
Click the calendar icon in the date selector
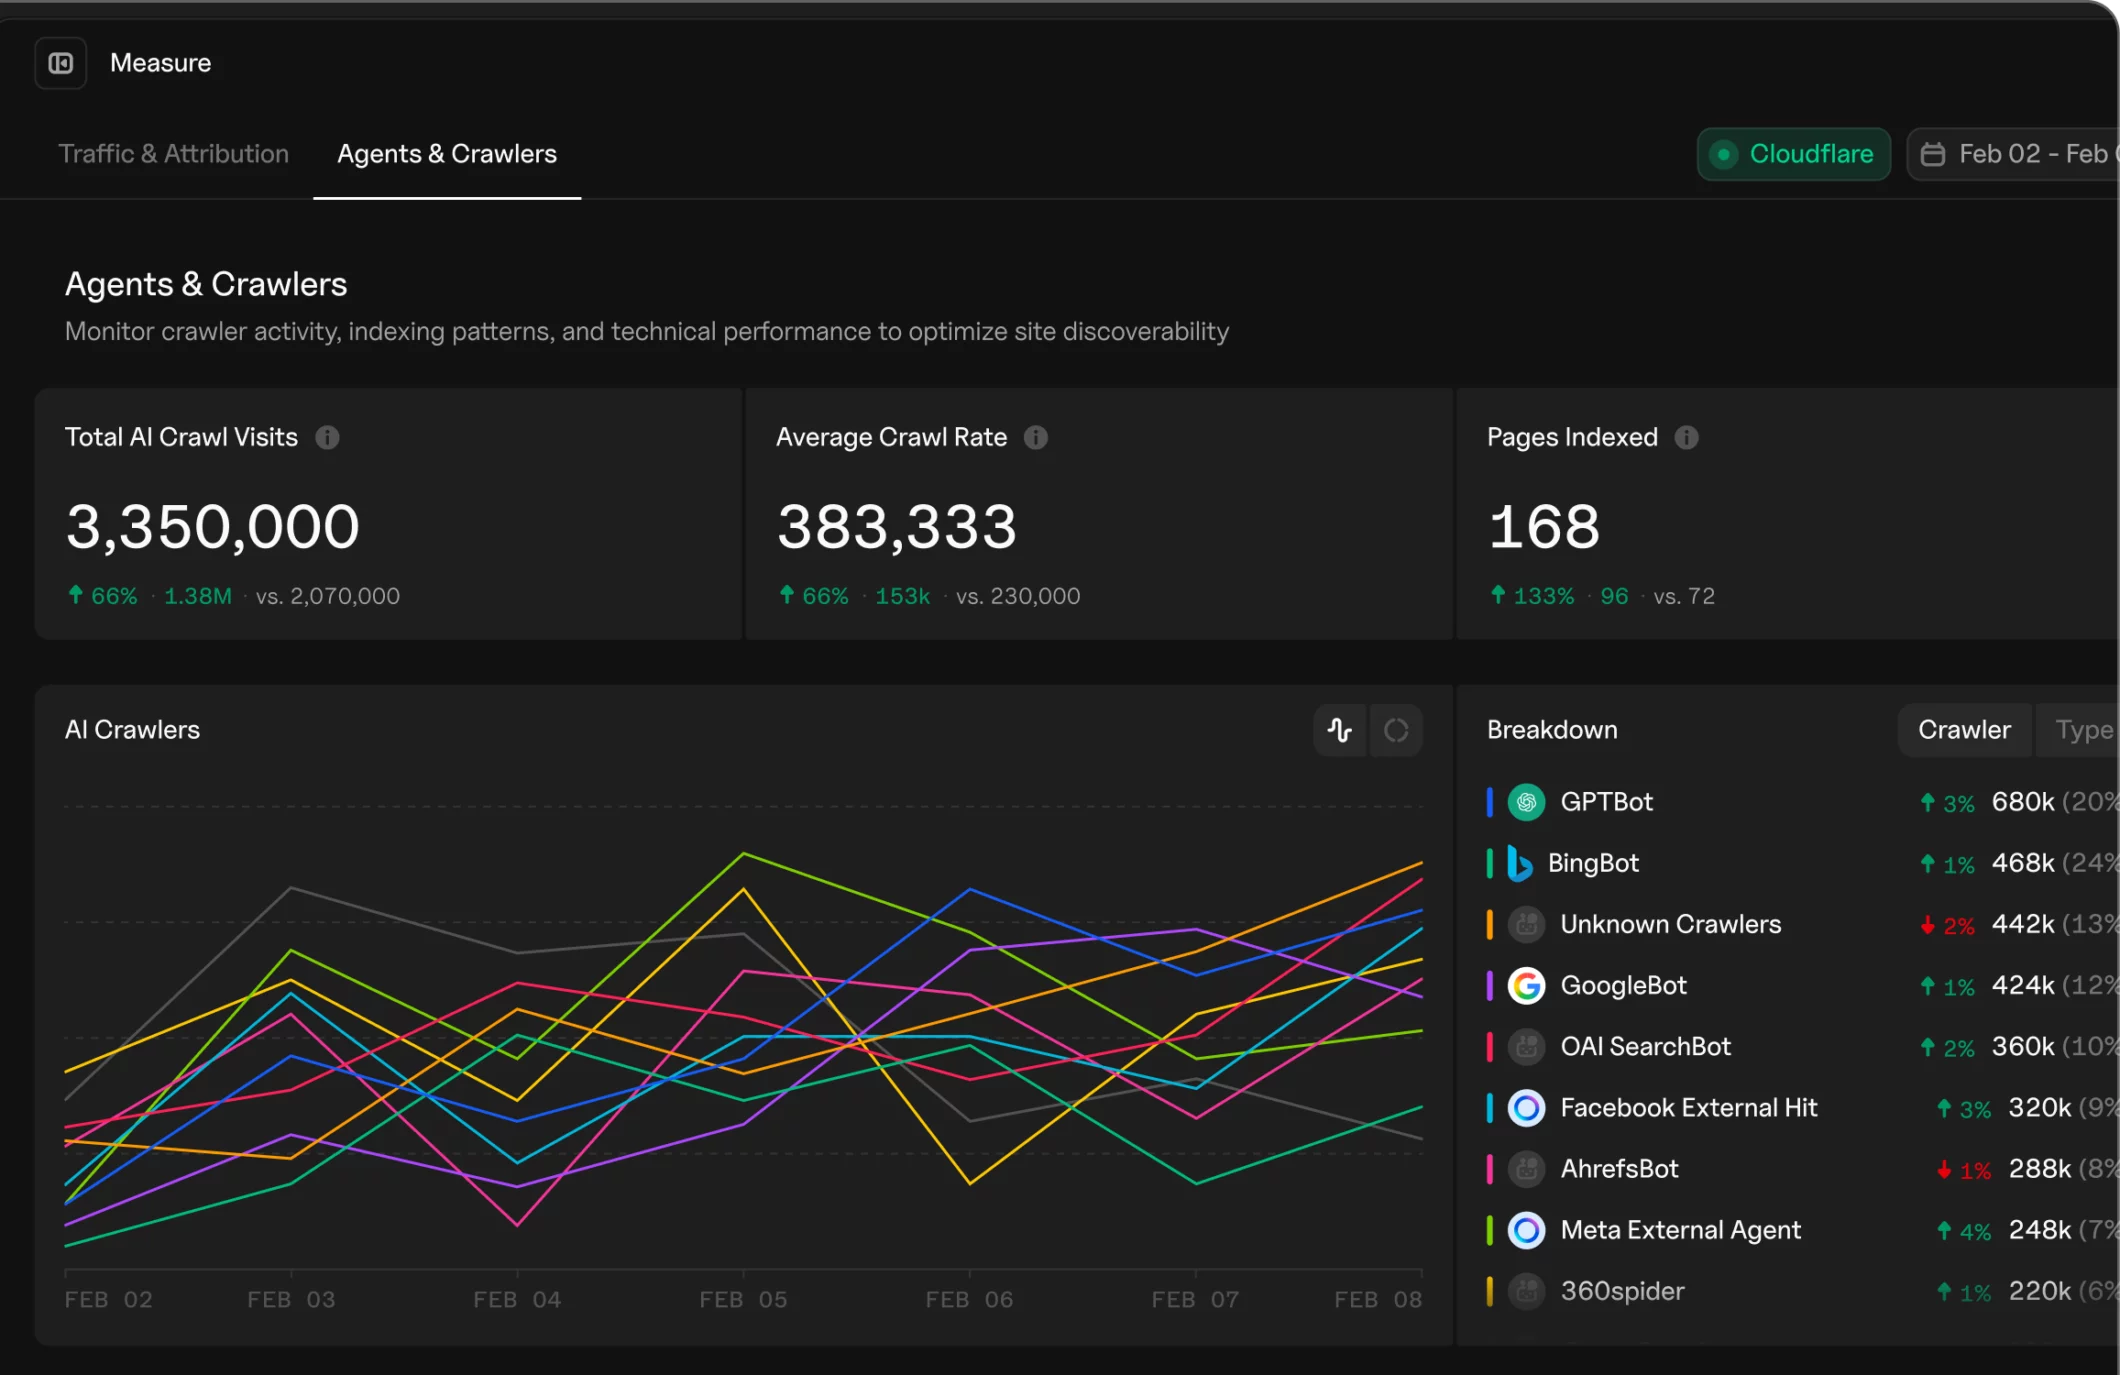pos(1934,154)
